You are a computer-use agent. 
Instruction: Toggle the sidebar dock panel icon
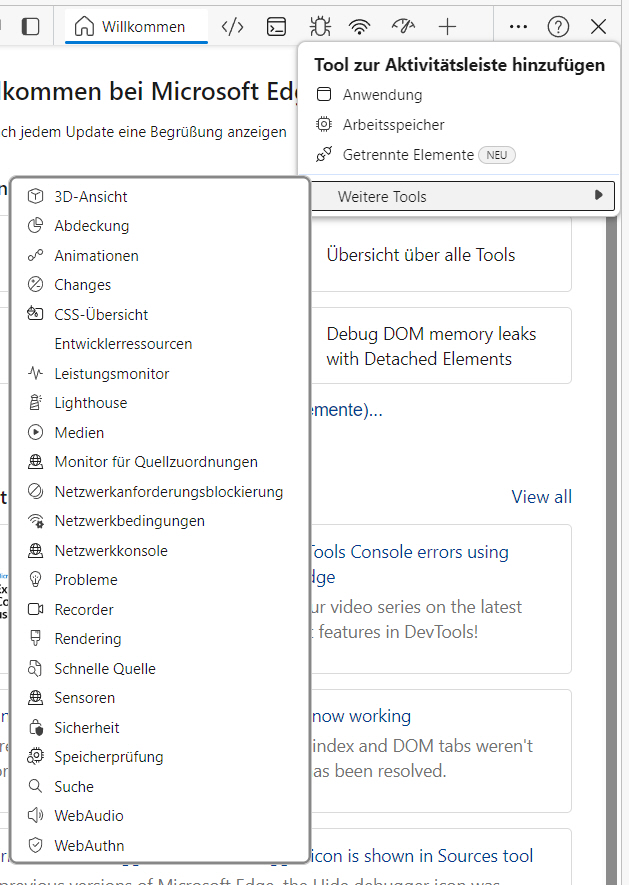[x=31, y=27]
